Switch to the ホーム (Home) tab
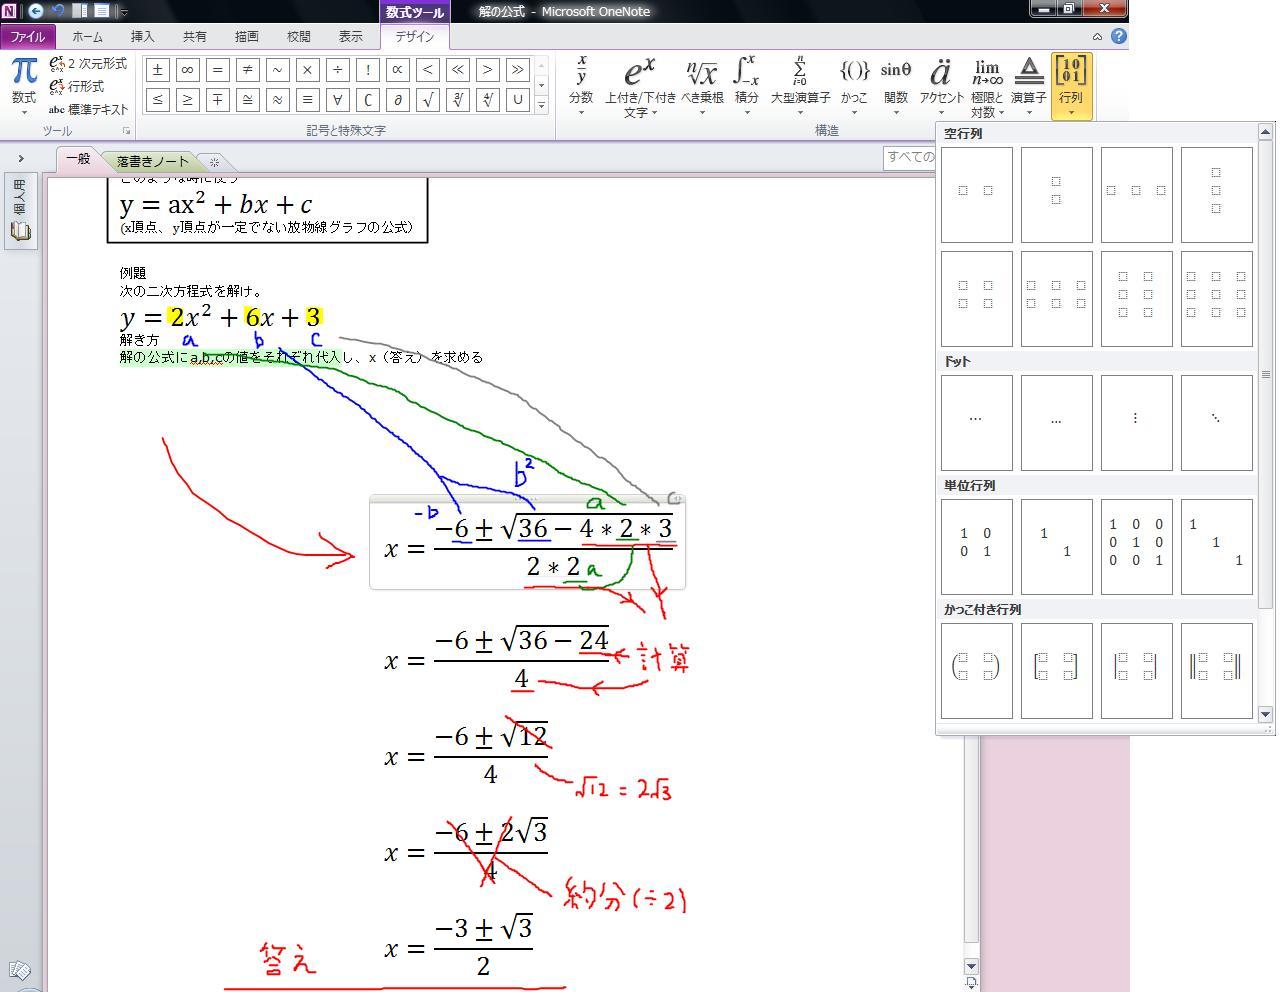This screenshot has height=992, width=1280. [87, 36]
